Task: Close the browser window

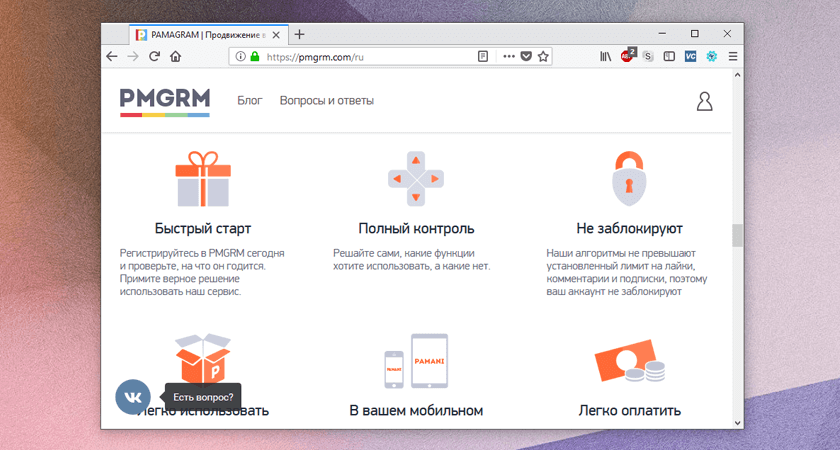Action: point(727,34)
